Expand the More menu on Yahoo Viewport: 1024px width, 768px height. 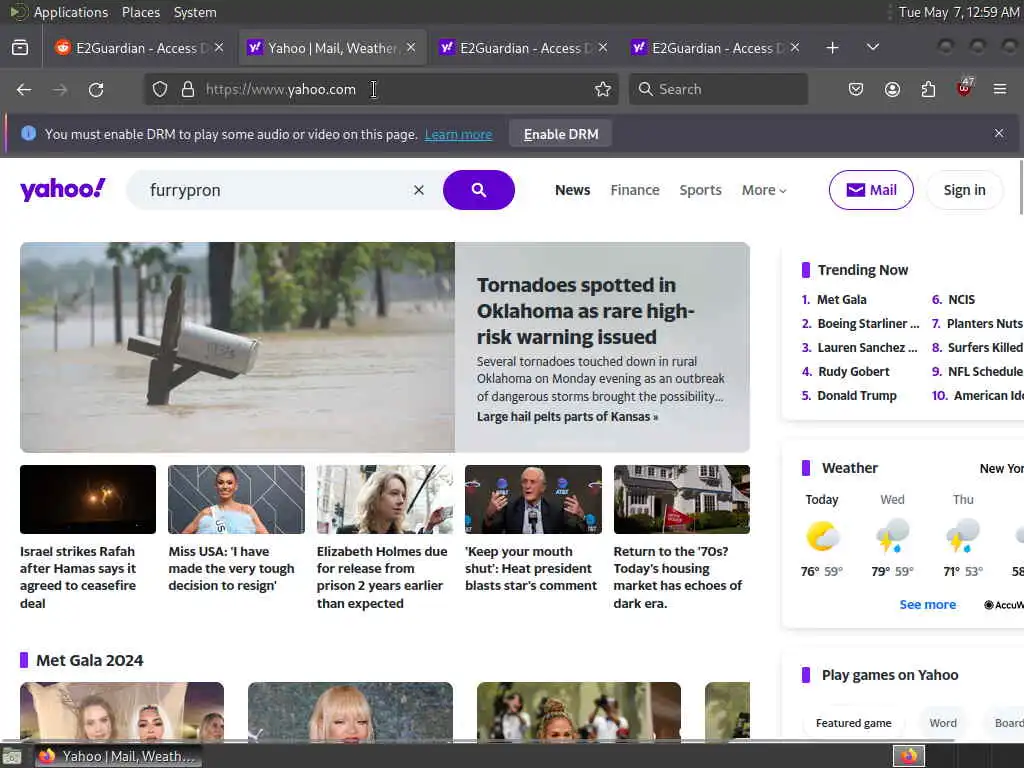pos(764,190)
